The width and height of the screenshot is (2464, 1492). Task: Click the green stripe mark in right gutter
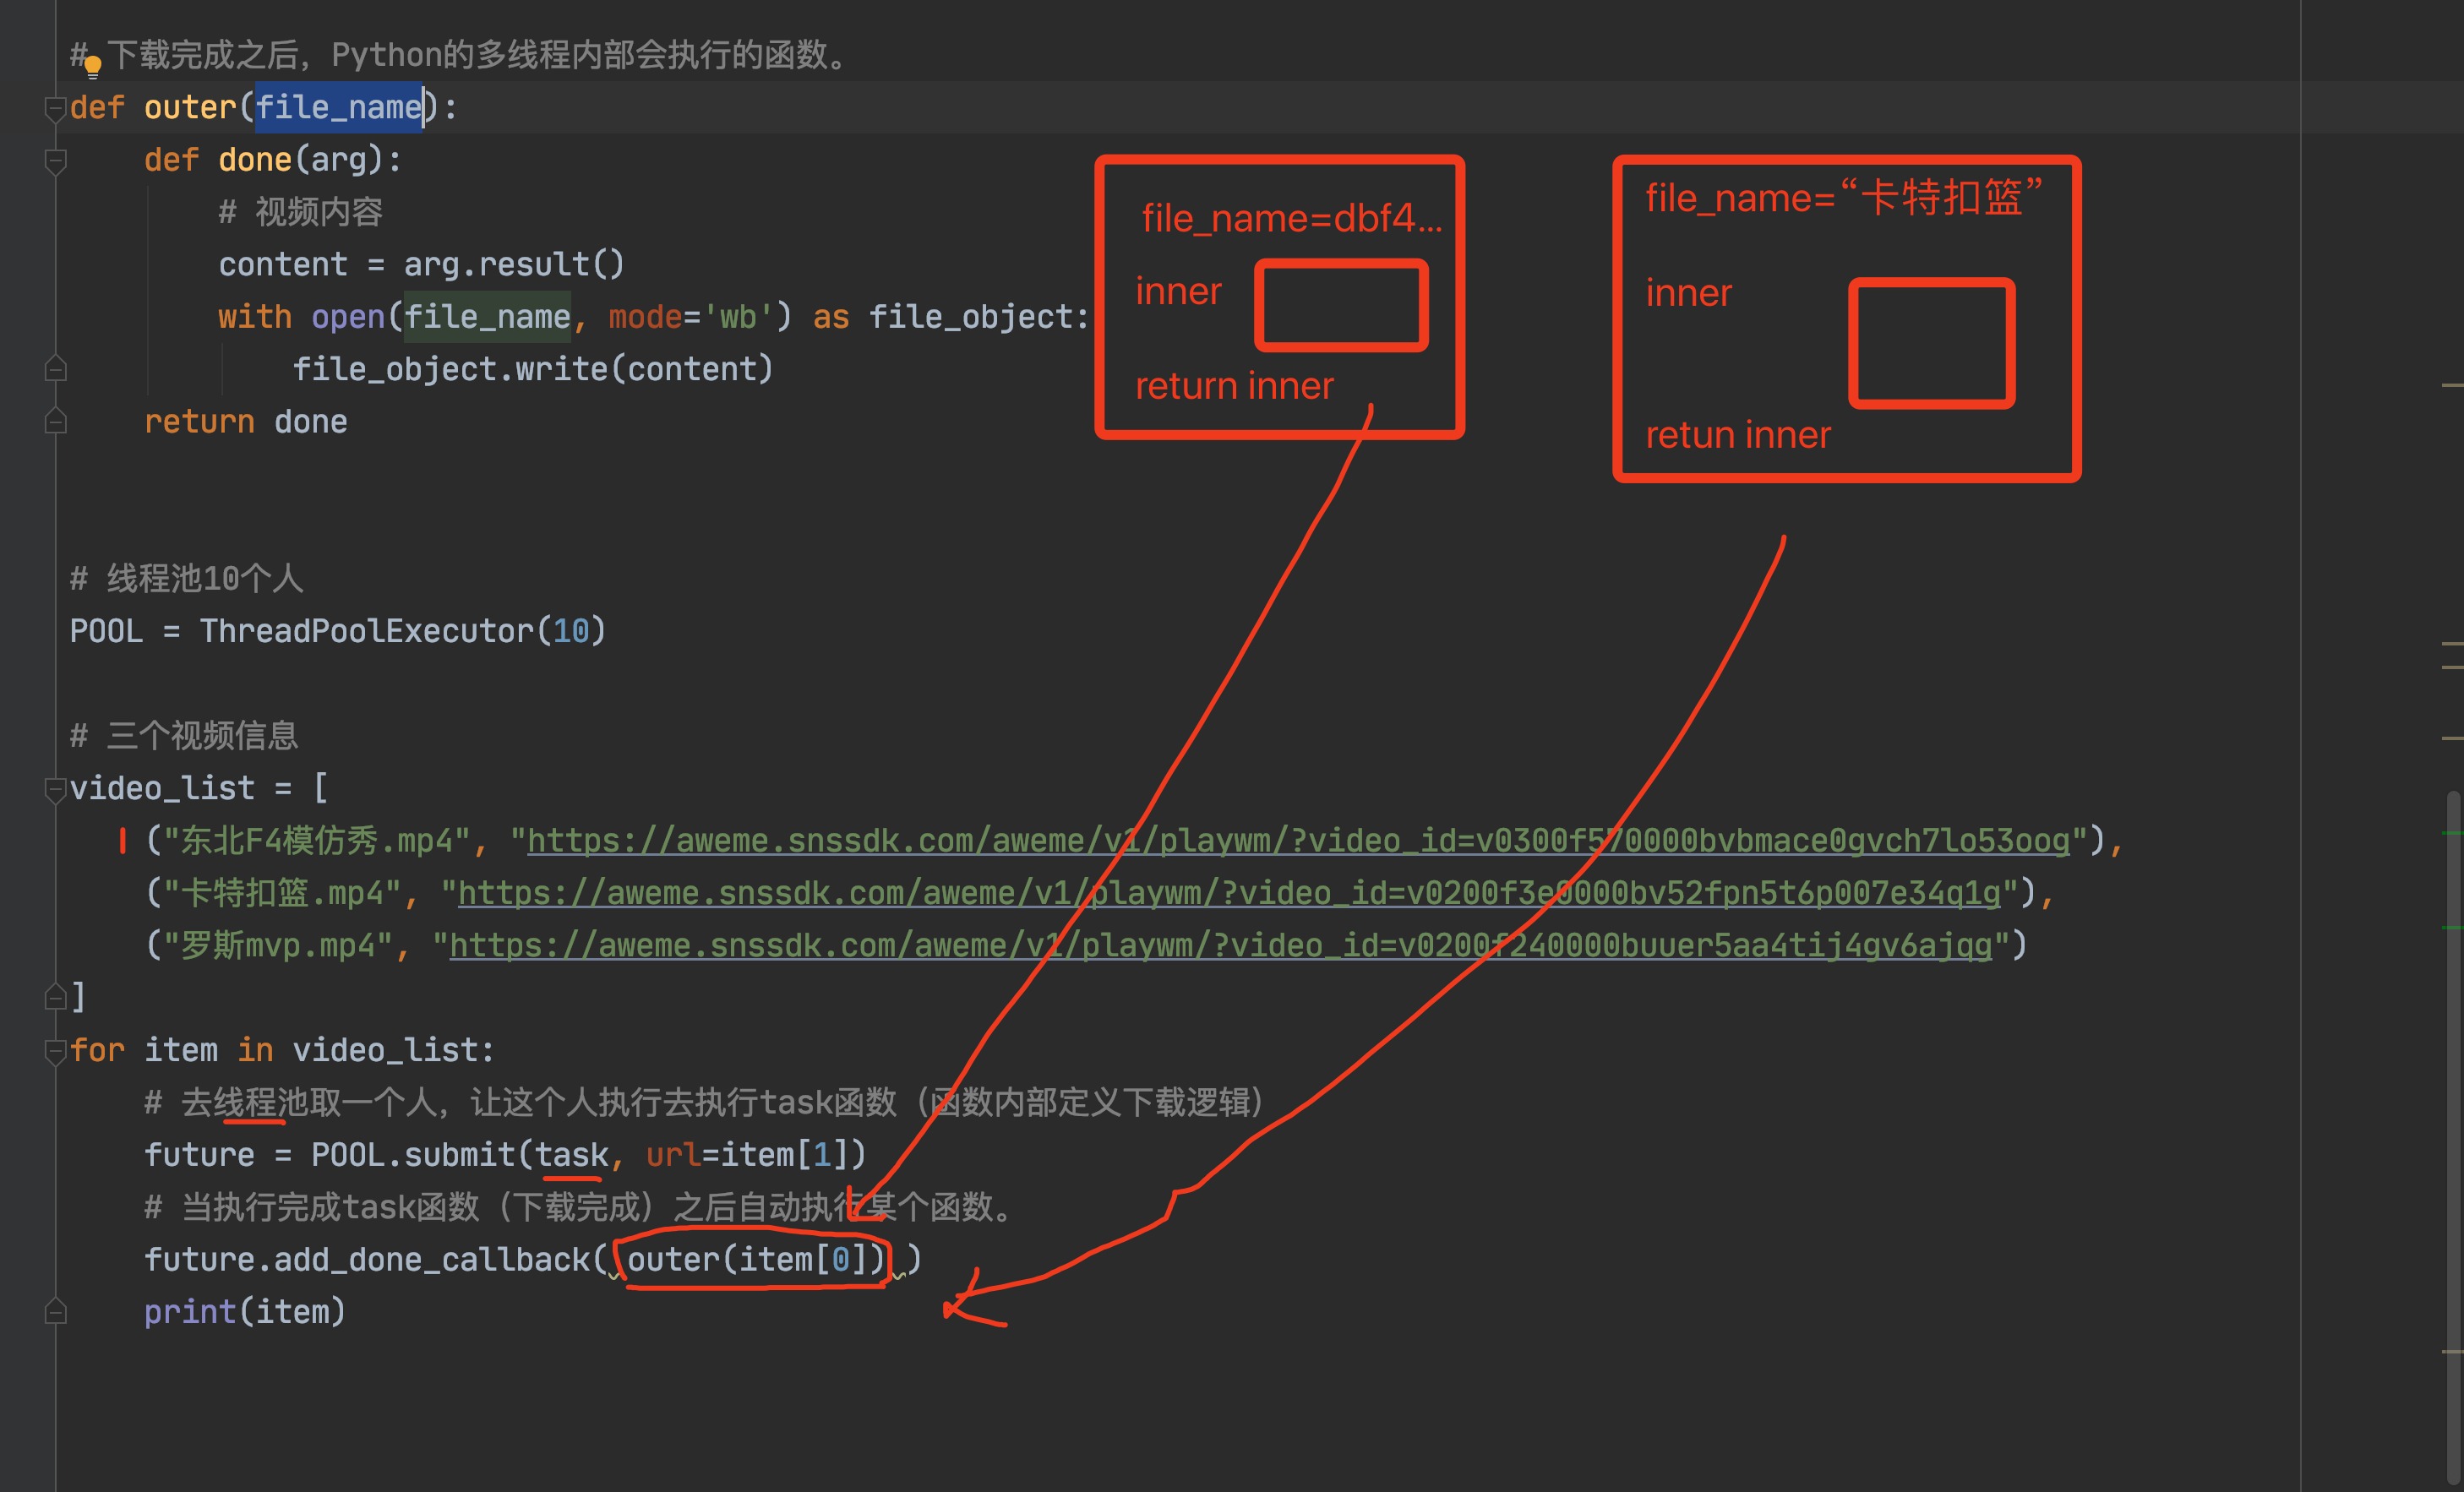click(2451, 832)
